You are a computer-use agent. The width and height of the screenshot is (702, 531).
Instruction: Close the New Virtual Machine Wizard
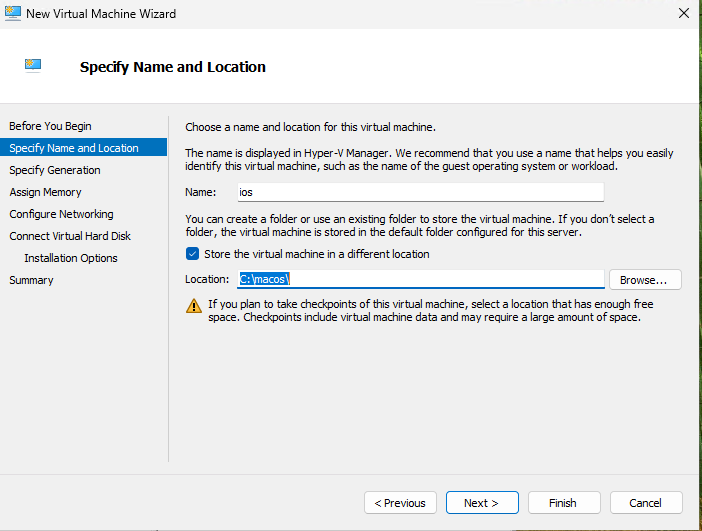(684, 13)
